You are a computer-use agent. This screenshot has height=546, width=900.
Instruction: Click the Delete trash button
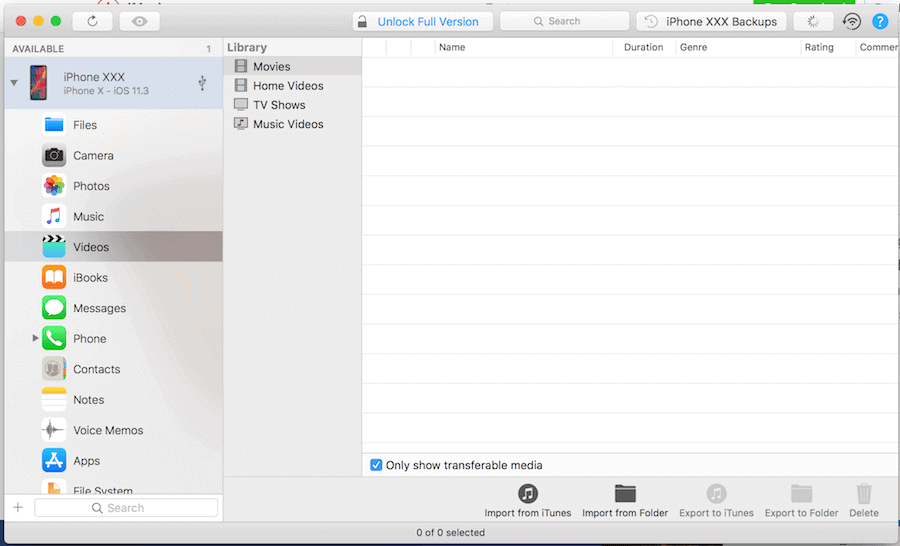click(864, 501)
